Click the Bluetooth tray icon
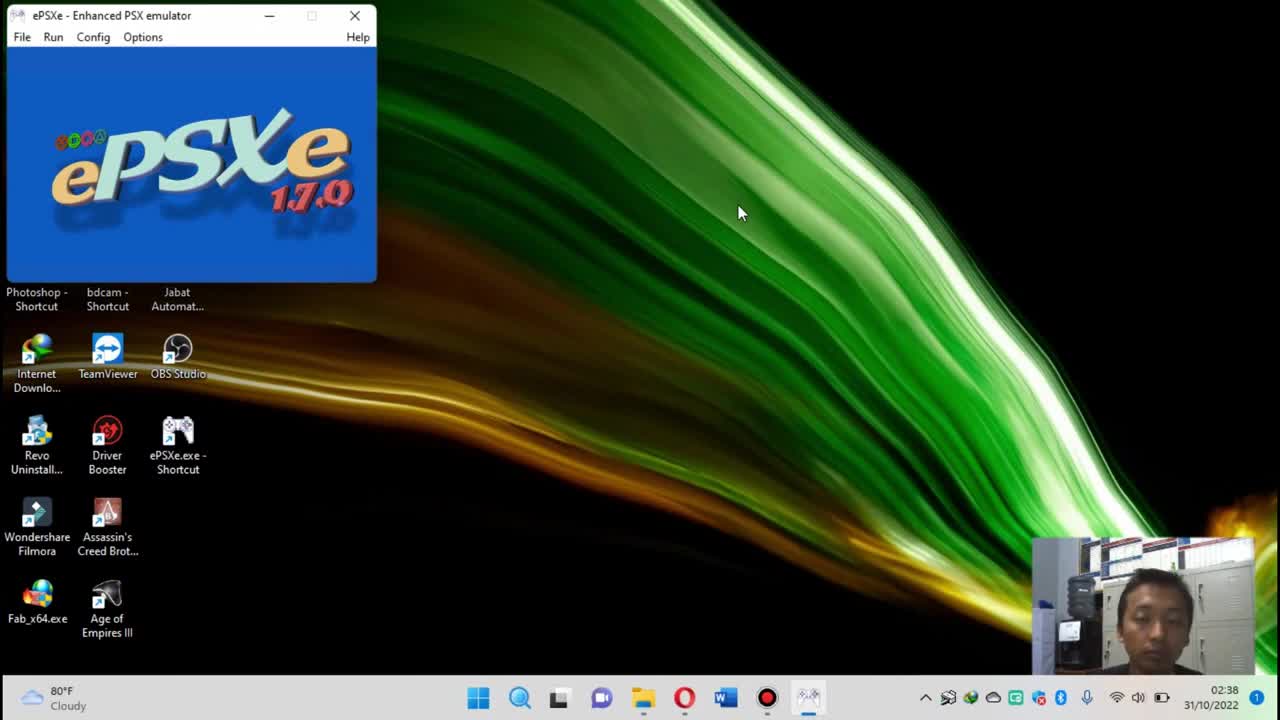 [1061, 698]
